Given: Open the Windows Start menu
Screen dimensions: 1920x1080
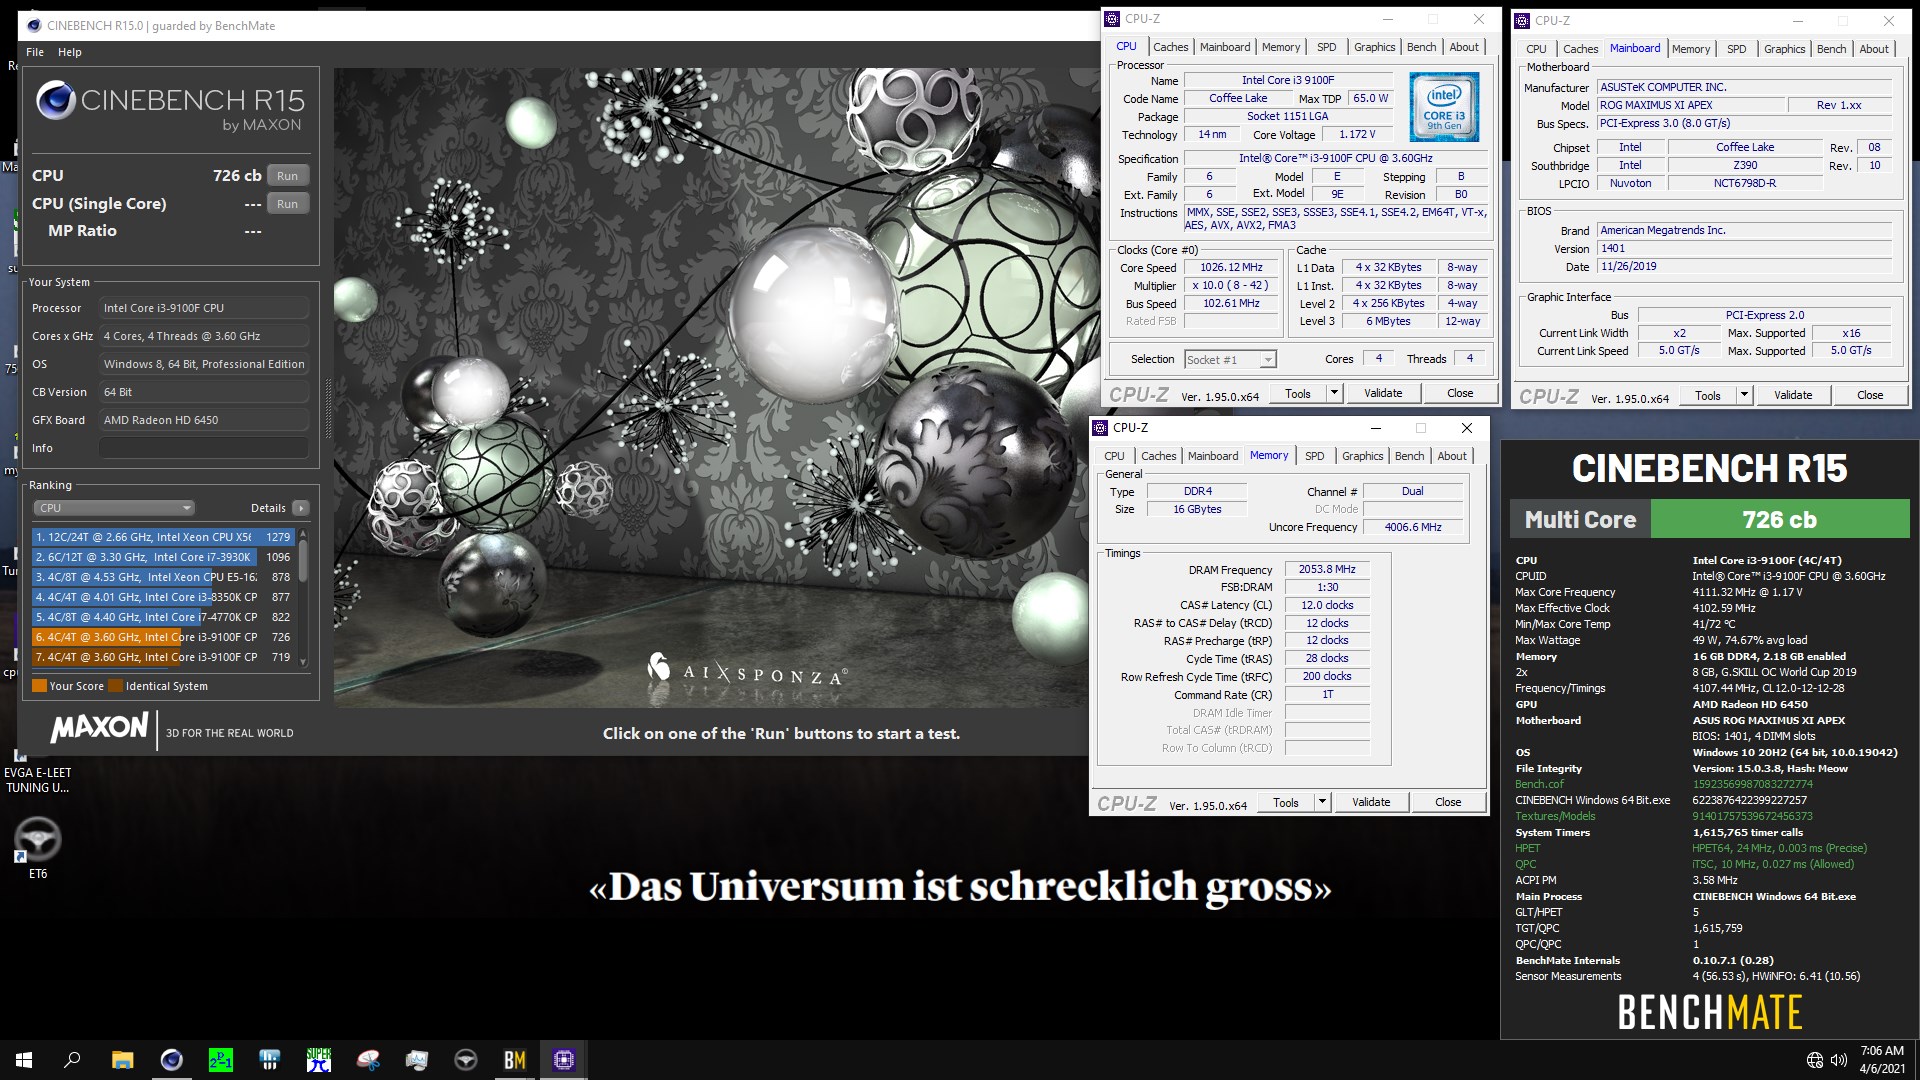Looking at the screenshot, I should tap(24, 1060).
